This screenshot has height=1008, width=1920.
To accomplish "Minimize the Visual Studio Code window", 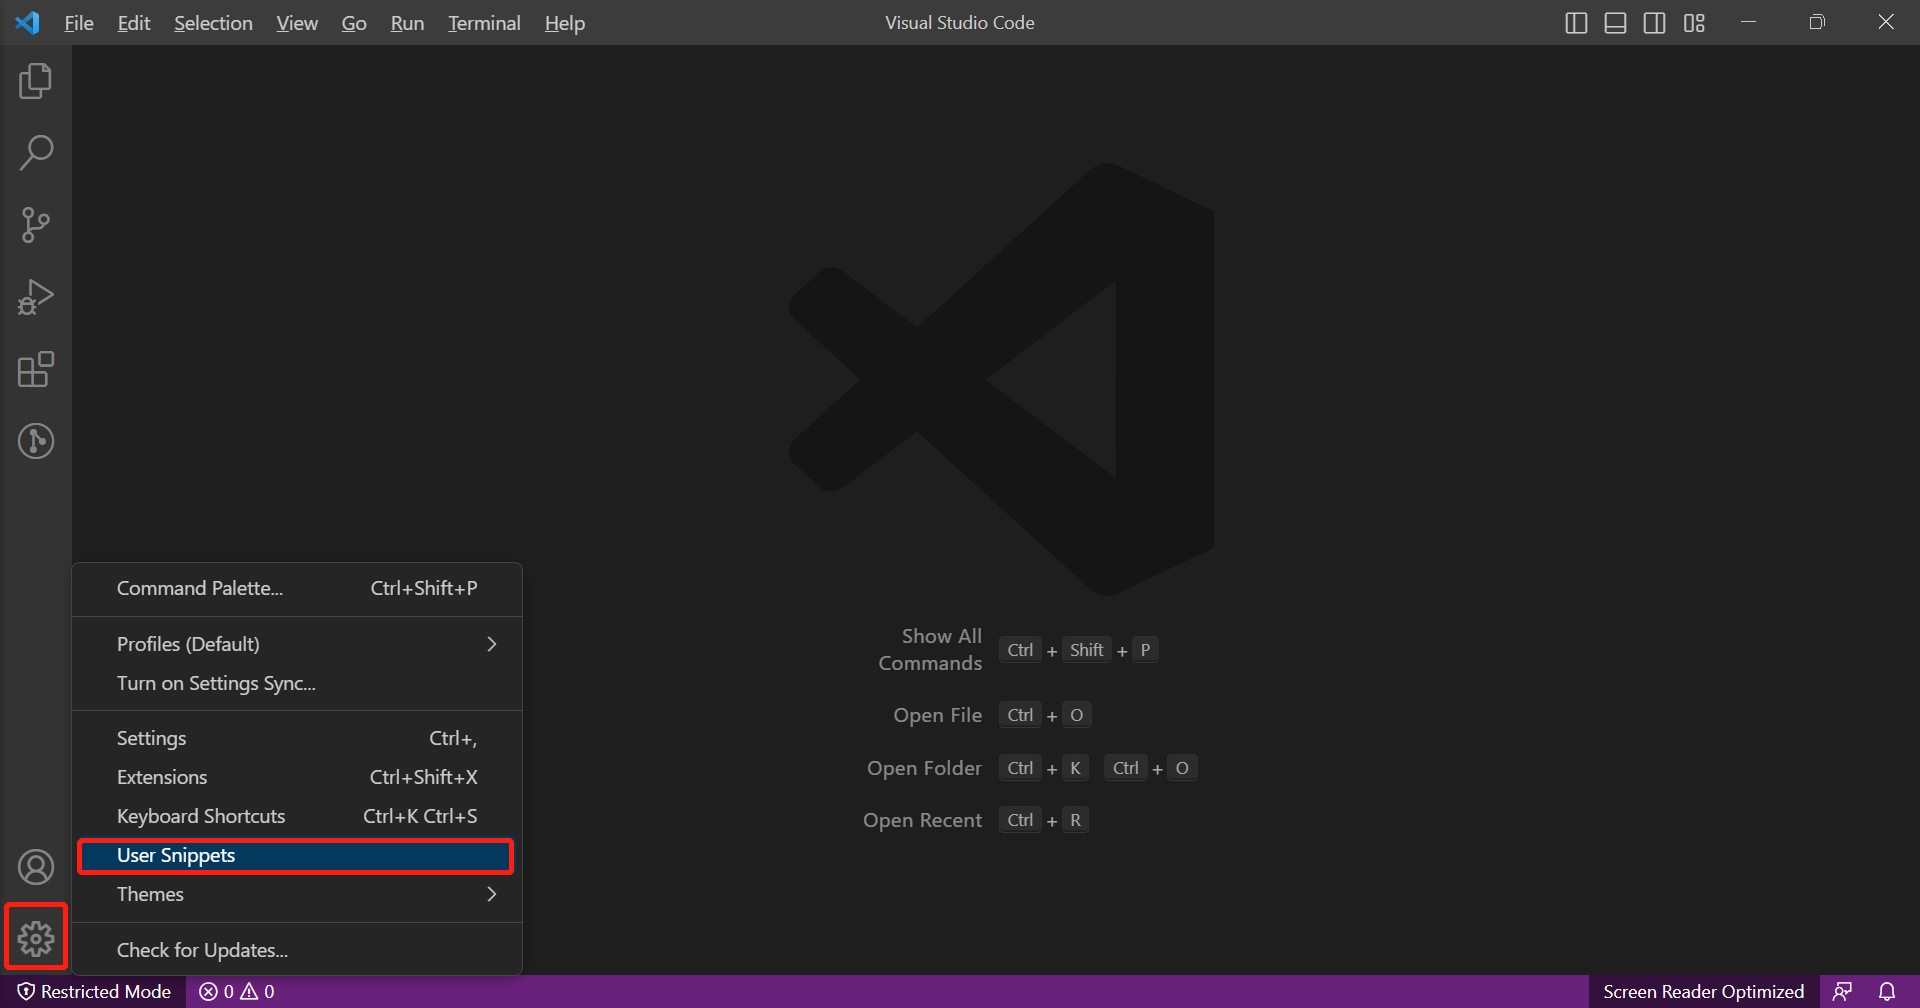I will [1749, 22].
